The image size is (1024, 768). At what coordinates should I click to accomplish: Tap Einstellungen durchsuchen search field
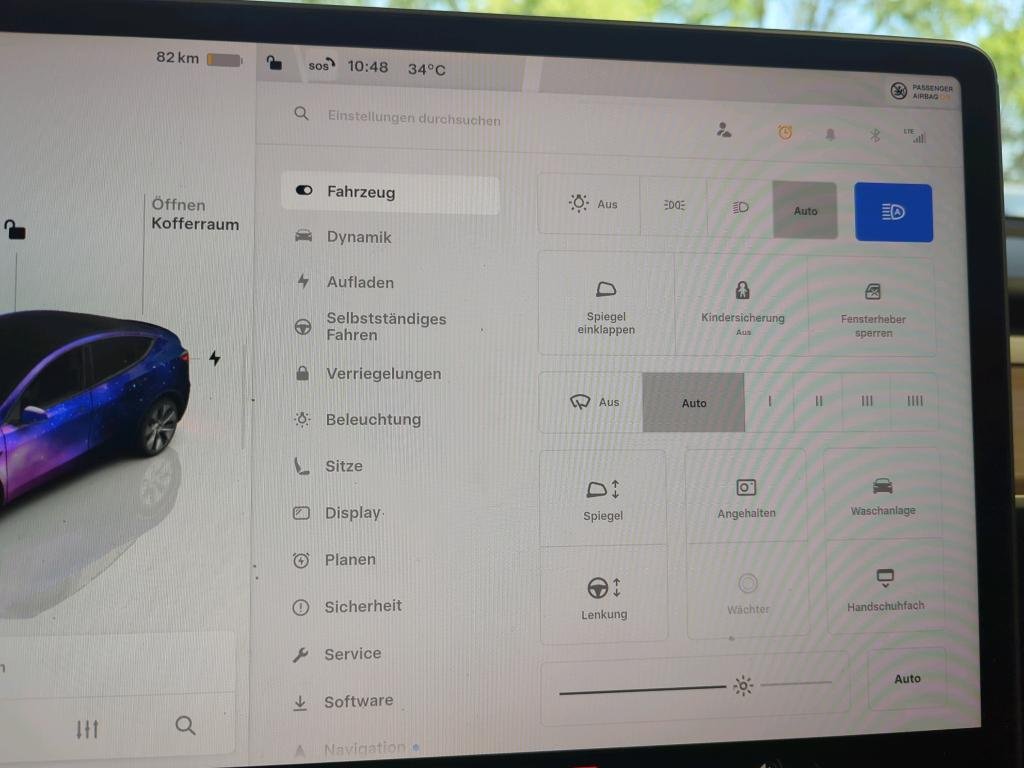click(x=414, y=118)
